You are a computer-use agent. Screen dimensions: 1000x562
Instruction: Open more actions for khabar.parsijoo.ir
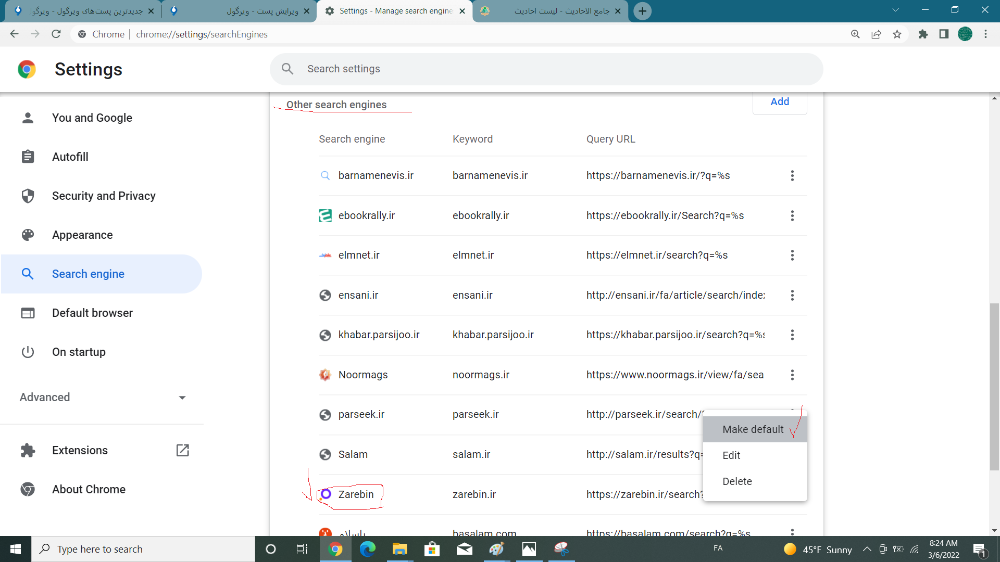point(792,335)
